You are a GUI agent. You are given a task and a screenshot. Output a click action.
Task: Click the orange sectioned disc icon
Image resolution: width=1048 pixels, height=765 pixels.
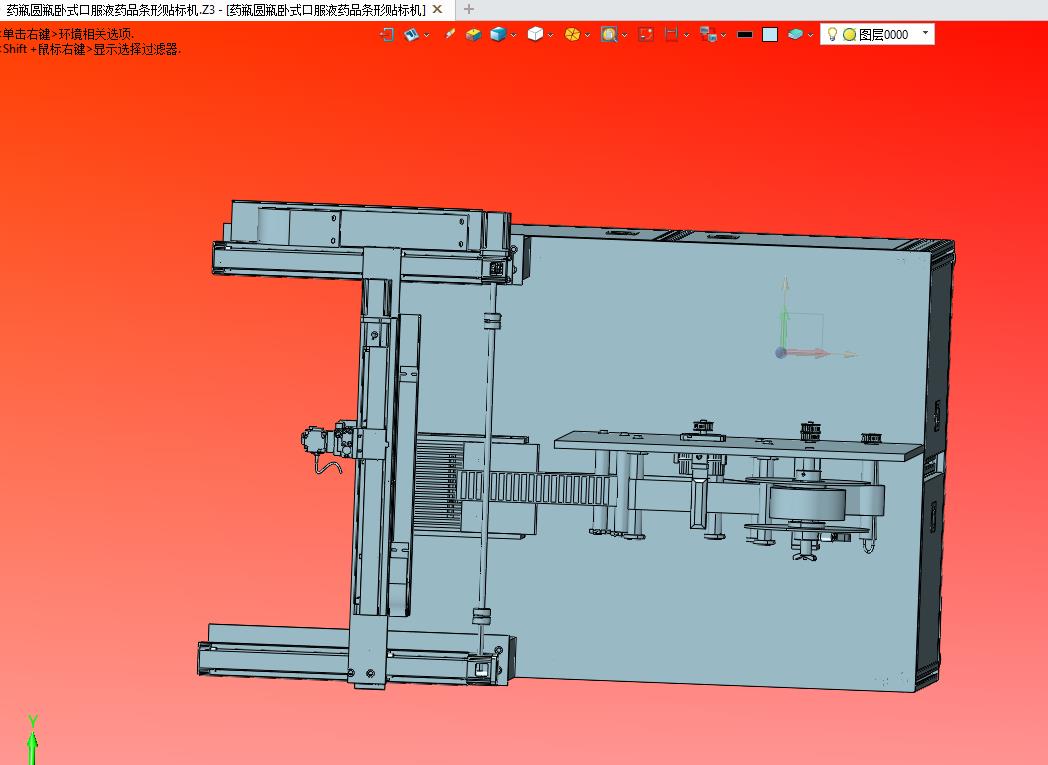pyautogui.click(x=572, y=34)
